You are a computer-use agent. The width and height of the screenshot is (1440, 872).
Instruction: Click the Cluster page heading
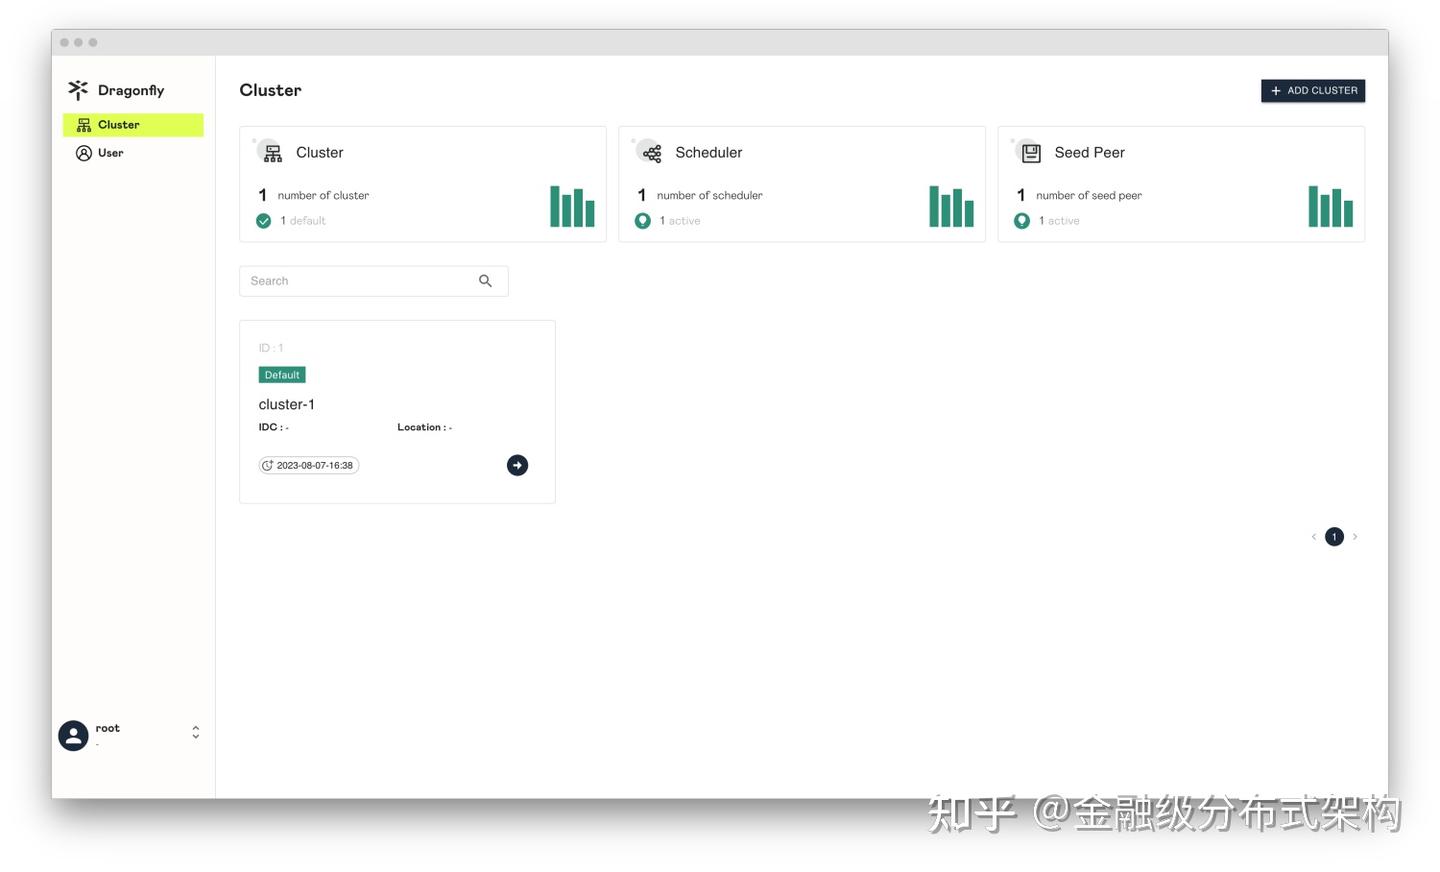270,90
